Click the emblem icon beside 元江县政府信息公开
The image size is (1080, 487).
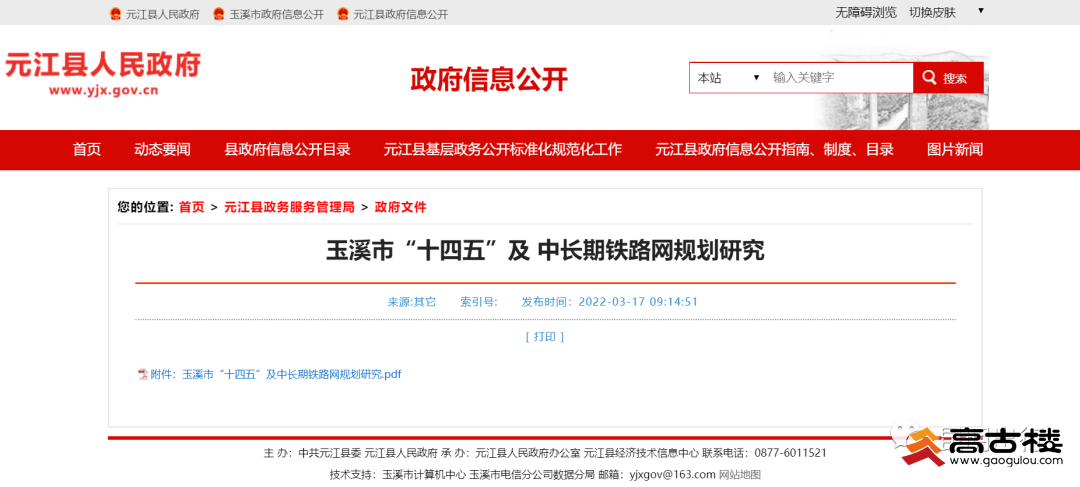coord(343,14)
